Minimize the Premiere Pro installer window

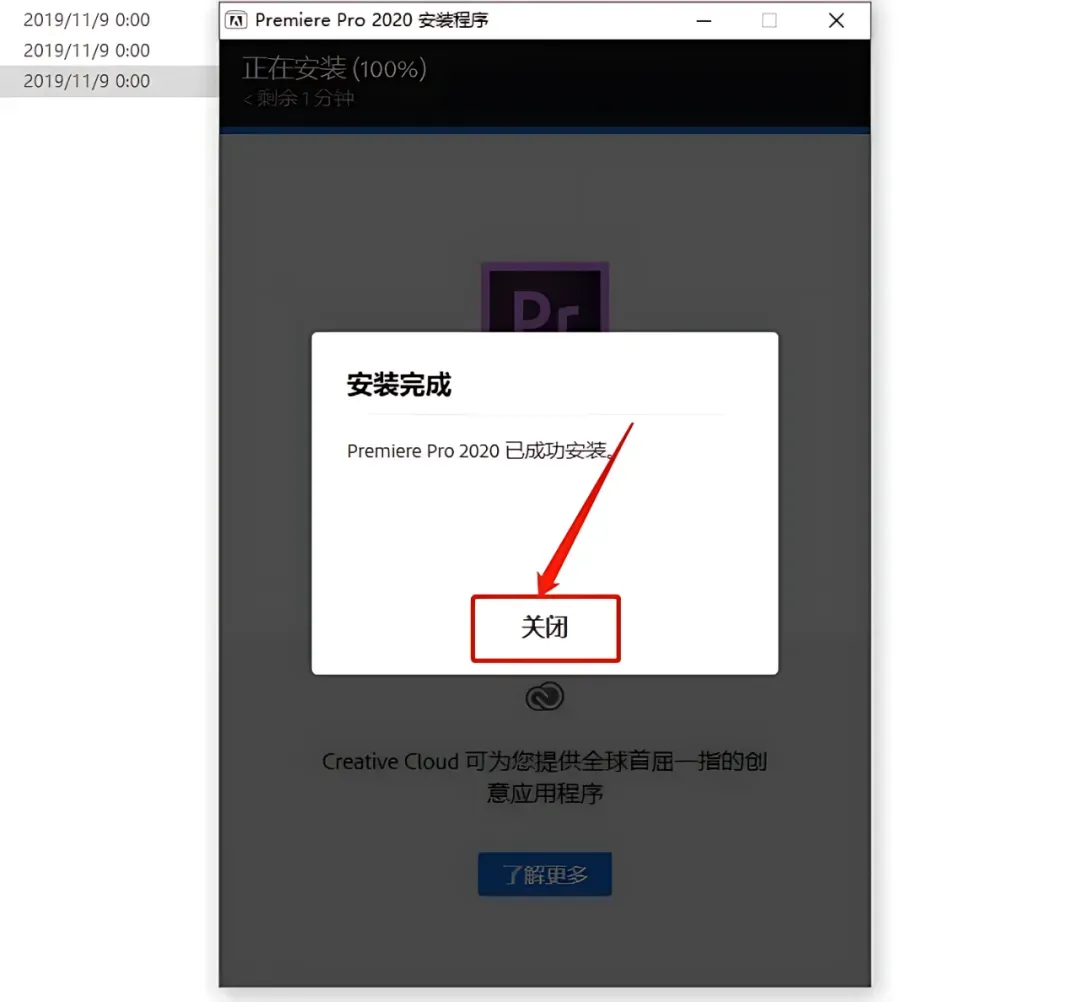[704, 21]
